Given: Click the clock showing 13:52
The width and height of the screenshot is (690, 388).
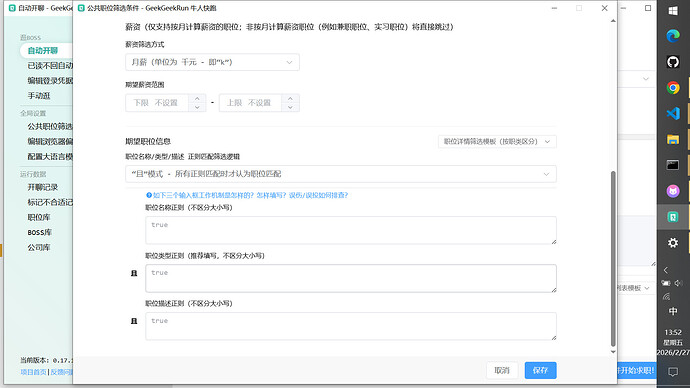Looking at the screenshot, I should pyautogui.click(x=673, y=333).
